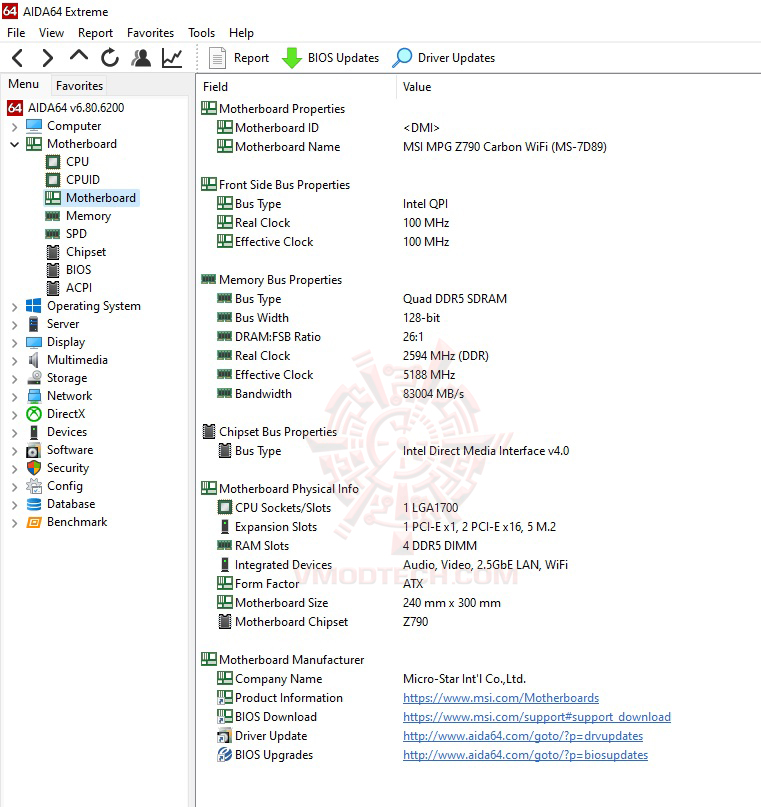
Task: Click the Refresh toolbar icon
Action: coord(110,58)
